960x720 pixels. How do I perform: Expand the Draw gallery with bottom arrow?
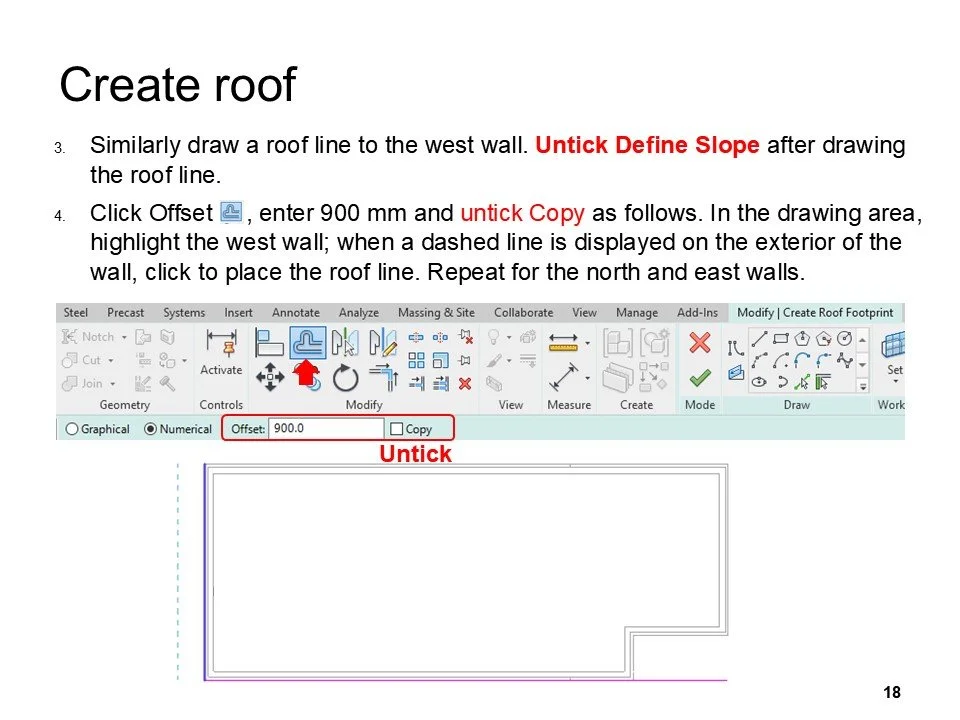tap(863, 386)
